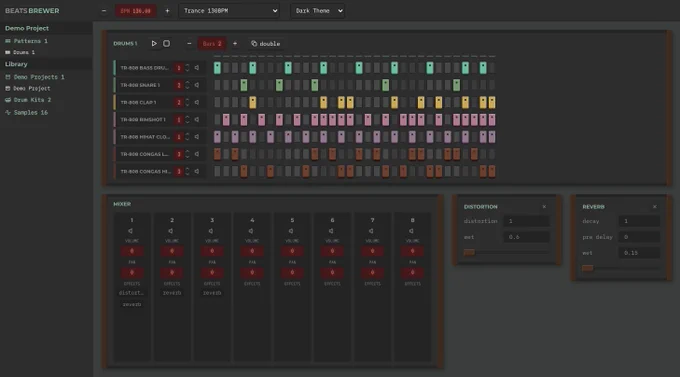Screen dimensions: 680x377
Task: Open the Dark Theme dropdown
Action: pos(318,11)
